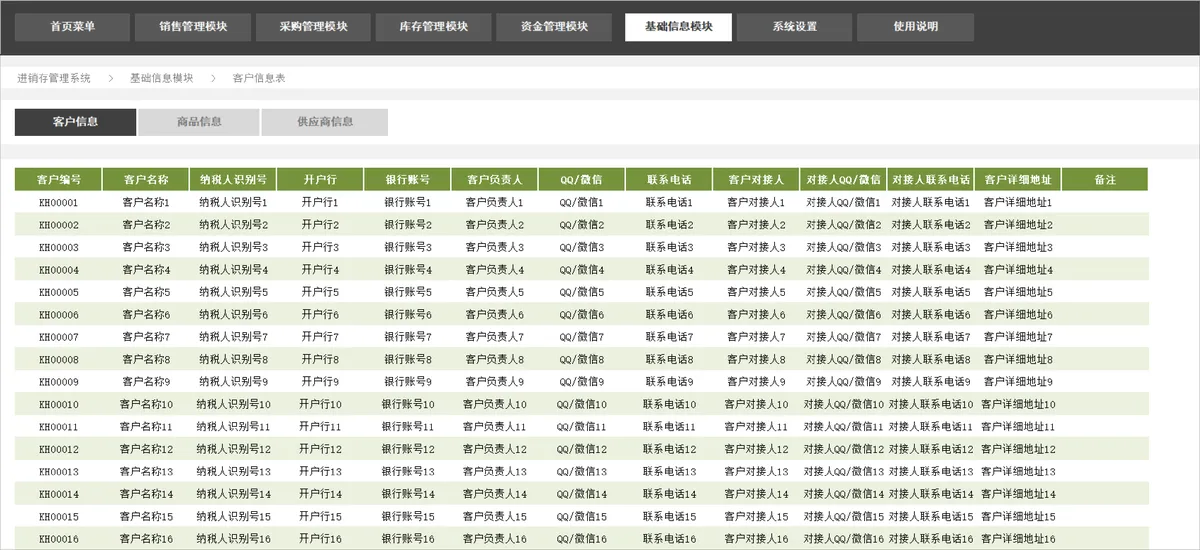Click cell 开户行14
The height and width of the screenshot is (550, 1200).
pos(320,494)
